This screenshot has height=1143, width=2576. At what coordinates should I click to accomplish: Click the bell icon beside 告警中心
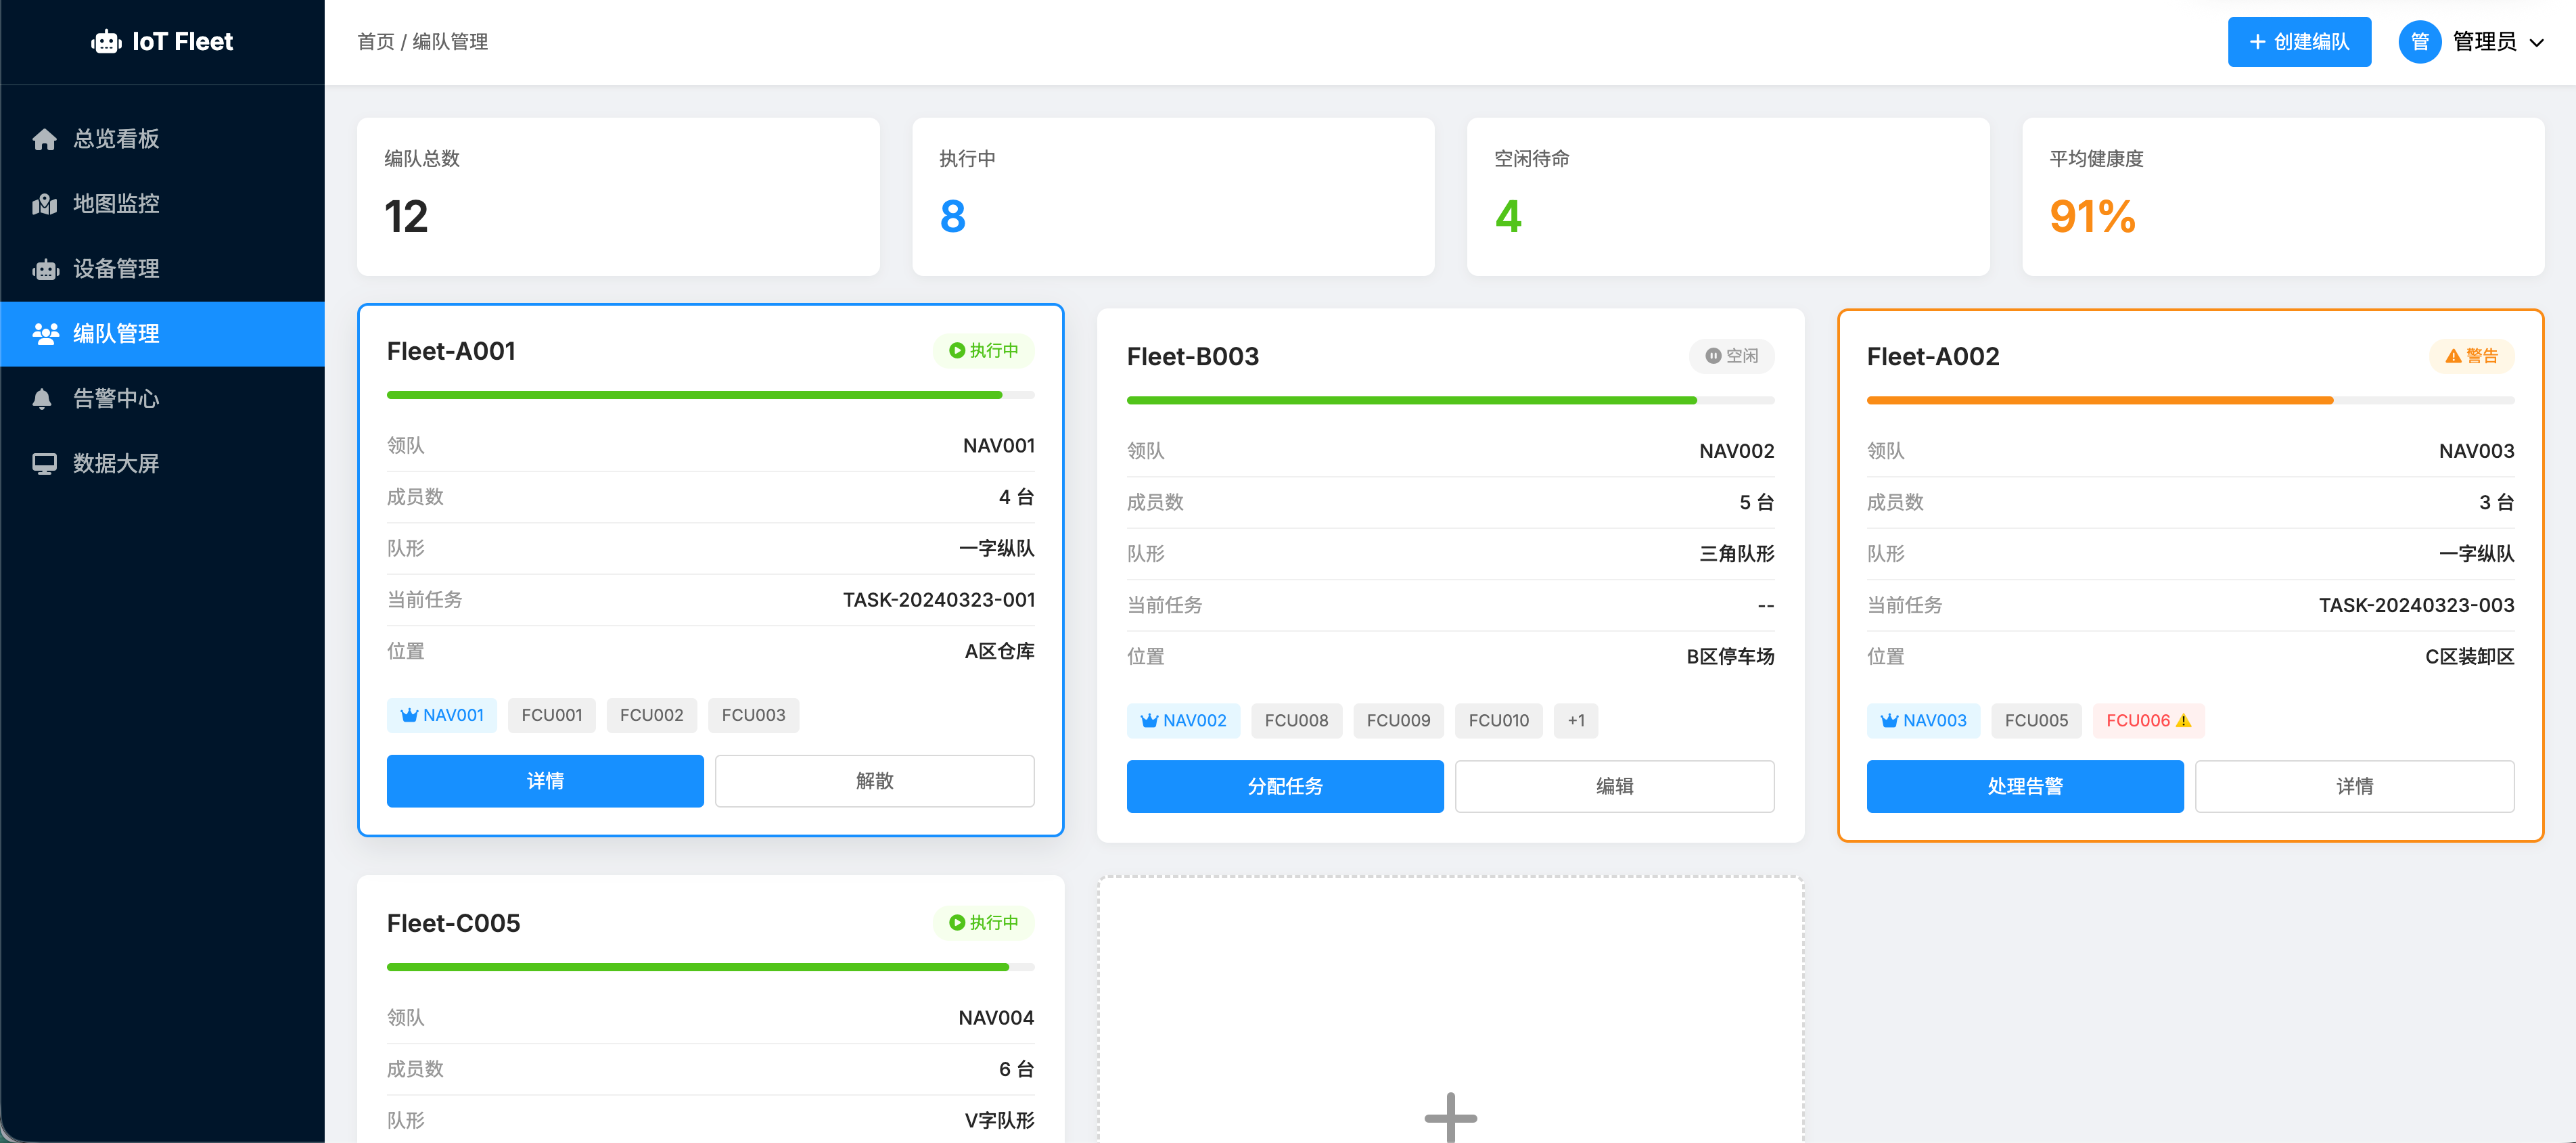coord(42,399)
